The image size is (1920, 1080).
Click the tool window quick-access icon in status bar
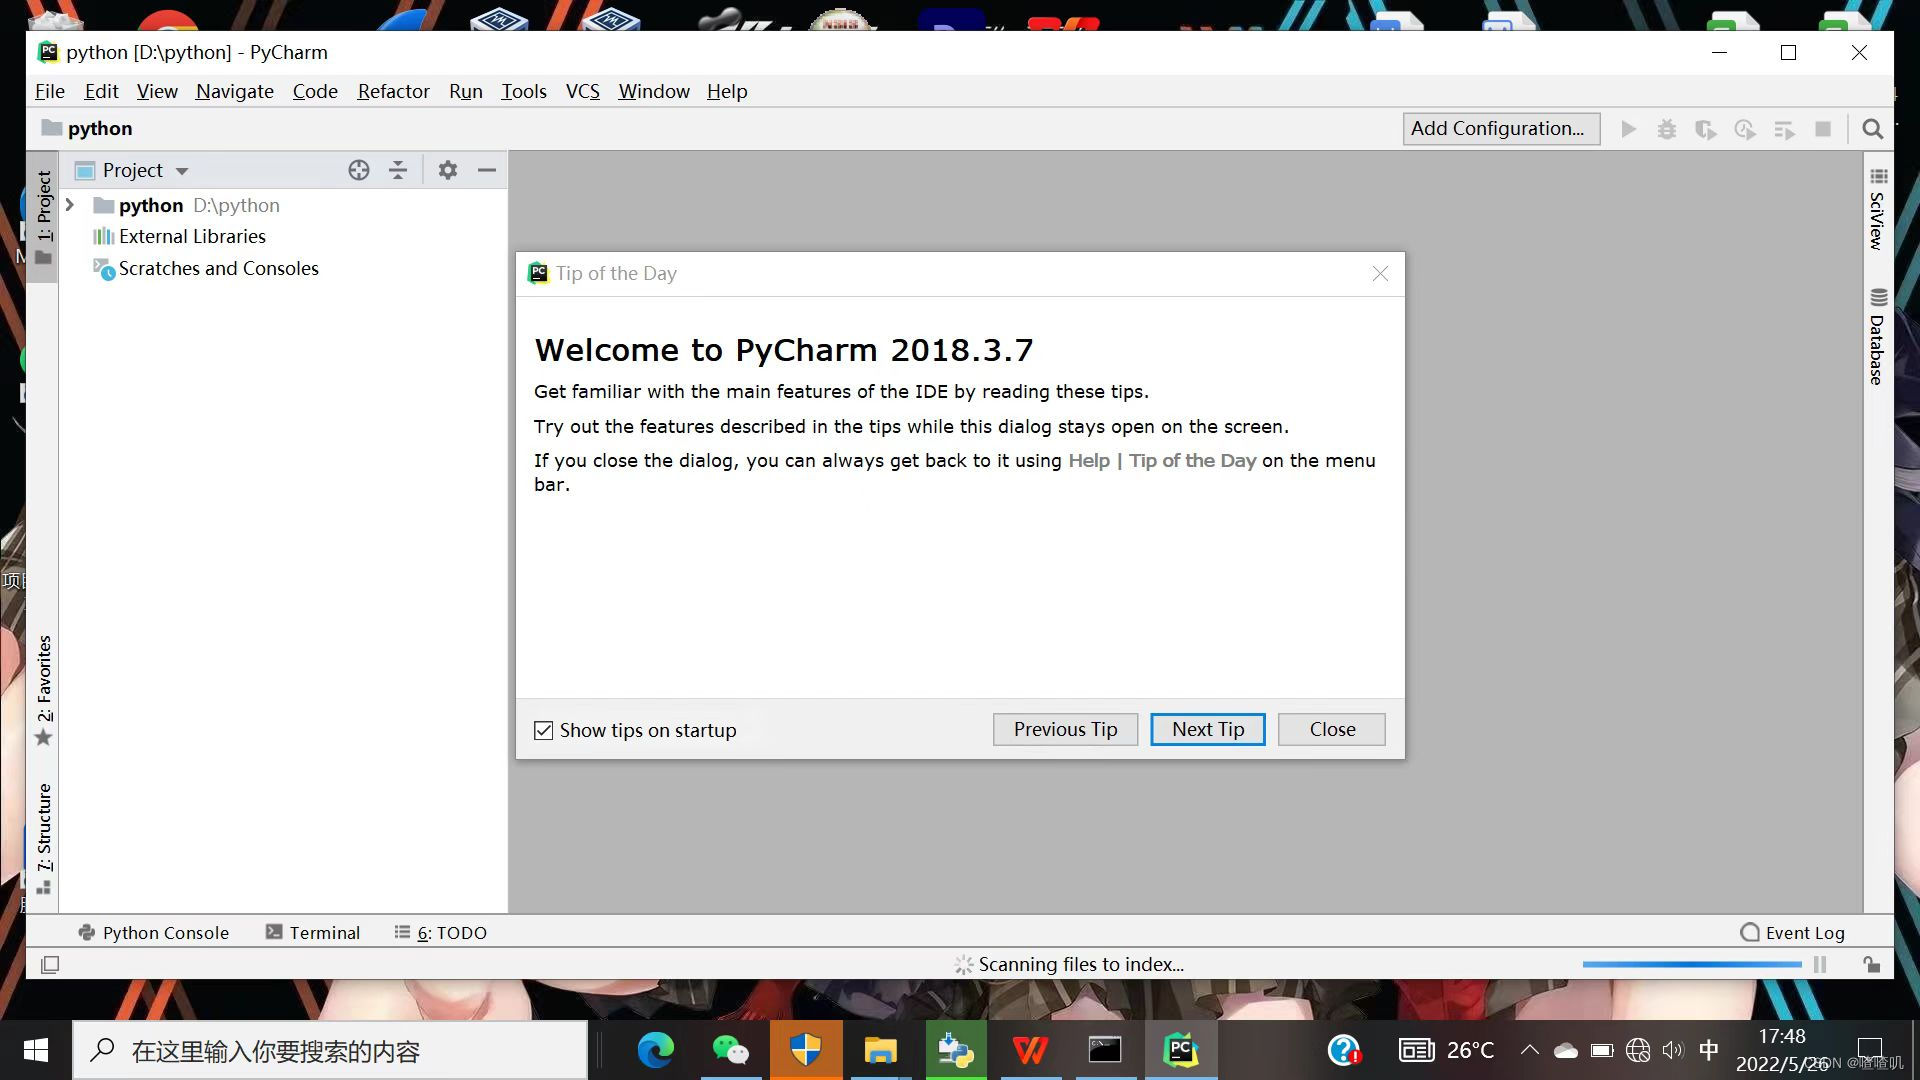(50, 964)
